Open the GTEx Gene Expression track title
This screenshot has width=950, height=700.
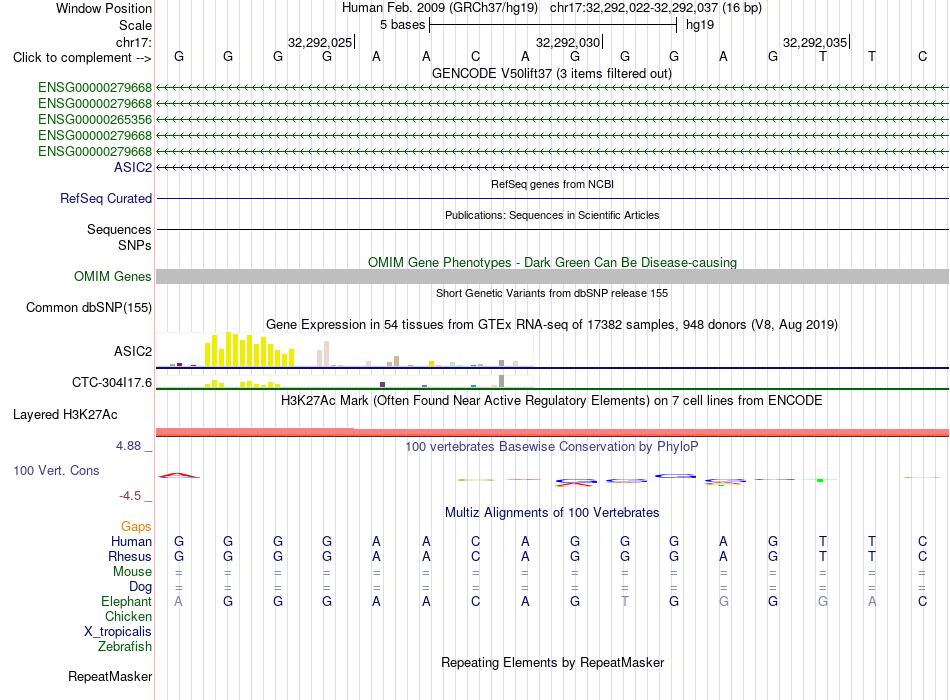[x=552, y=324]
